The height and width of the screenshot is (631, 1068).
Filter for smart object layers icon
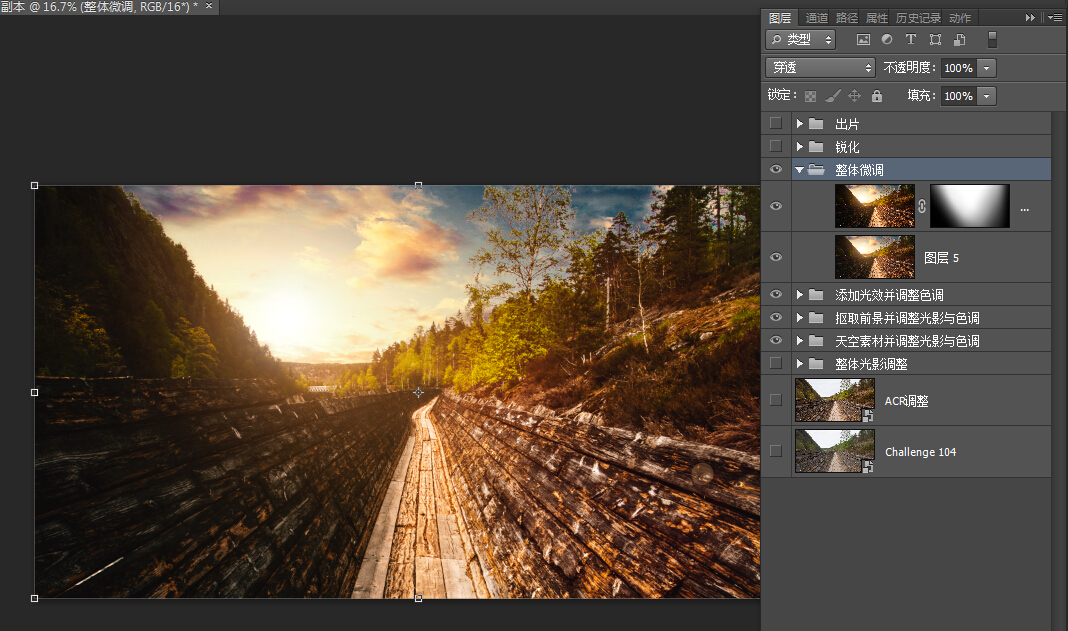(960, 40)
